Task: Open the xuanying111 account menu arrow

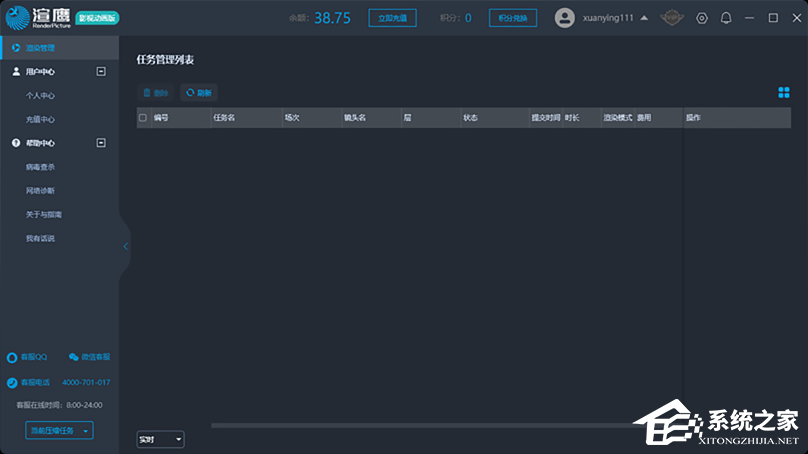Action: (644, 18)
